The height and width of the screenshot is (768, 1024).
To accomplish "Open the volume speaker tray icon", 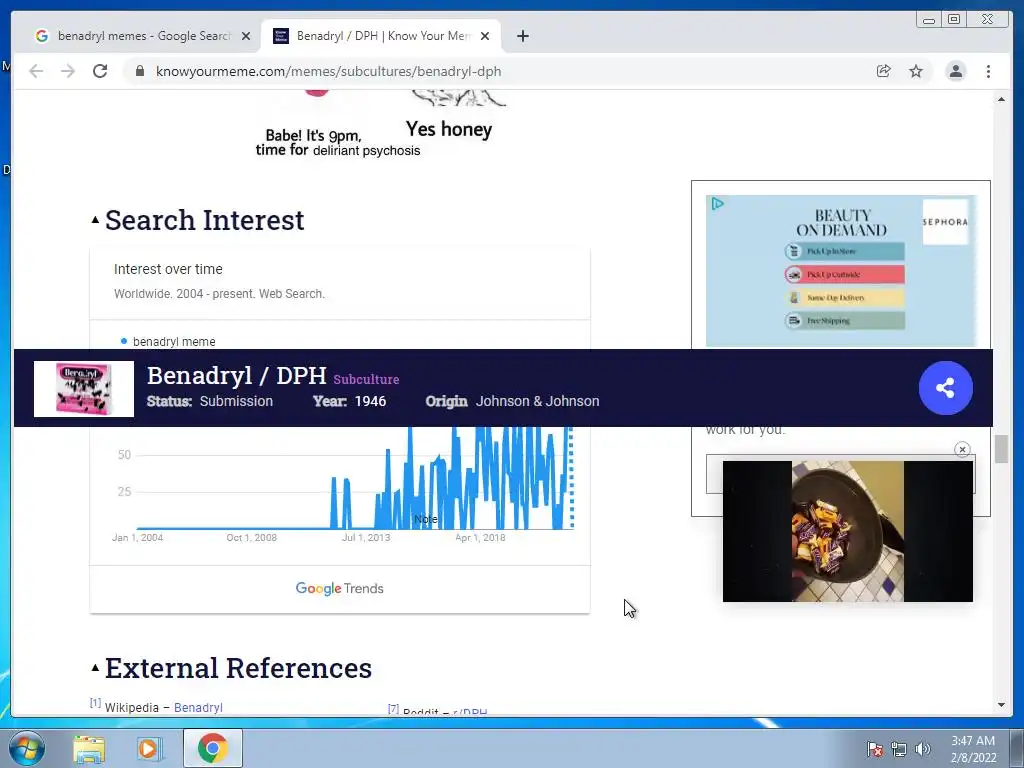I will [922, 749].
